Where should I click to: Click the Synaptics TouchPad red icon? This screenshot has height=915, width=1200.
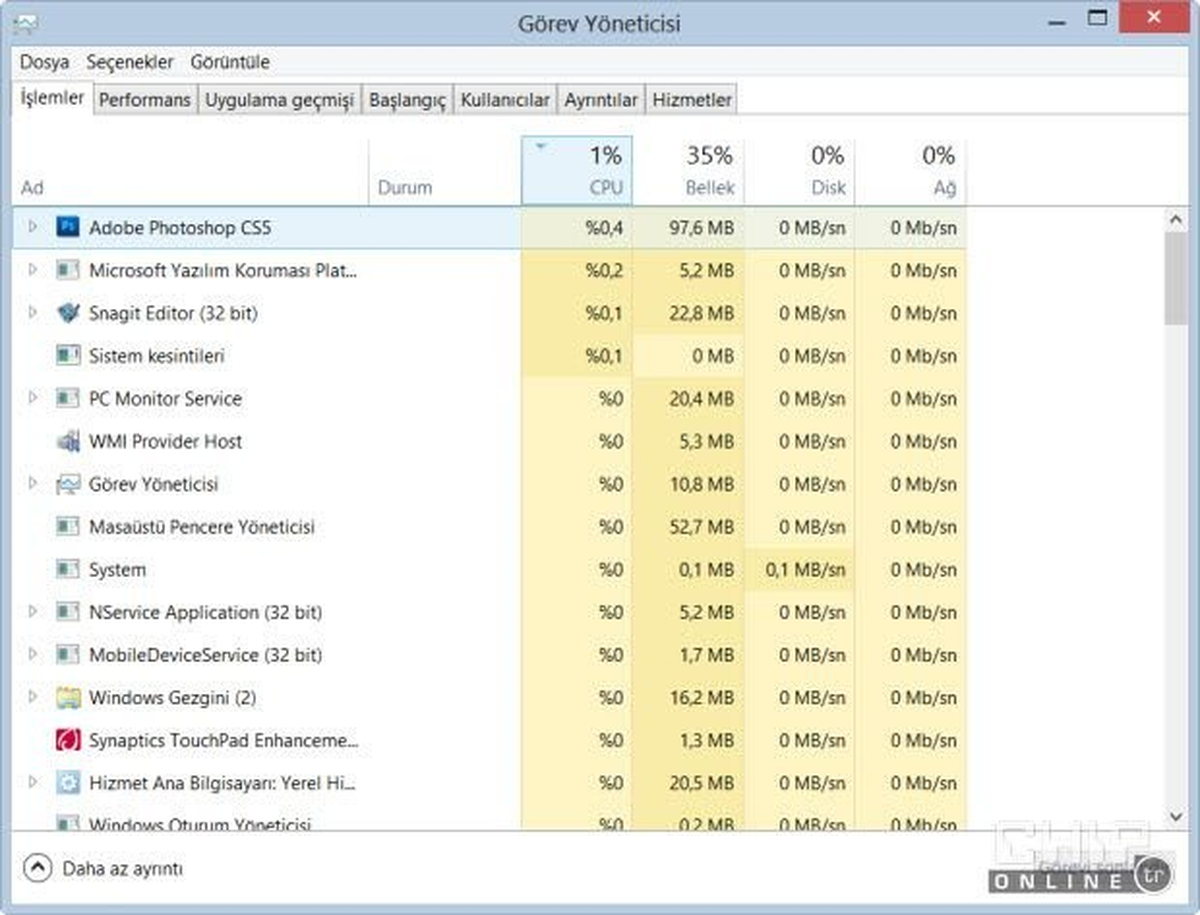point(68,741)
